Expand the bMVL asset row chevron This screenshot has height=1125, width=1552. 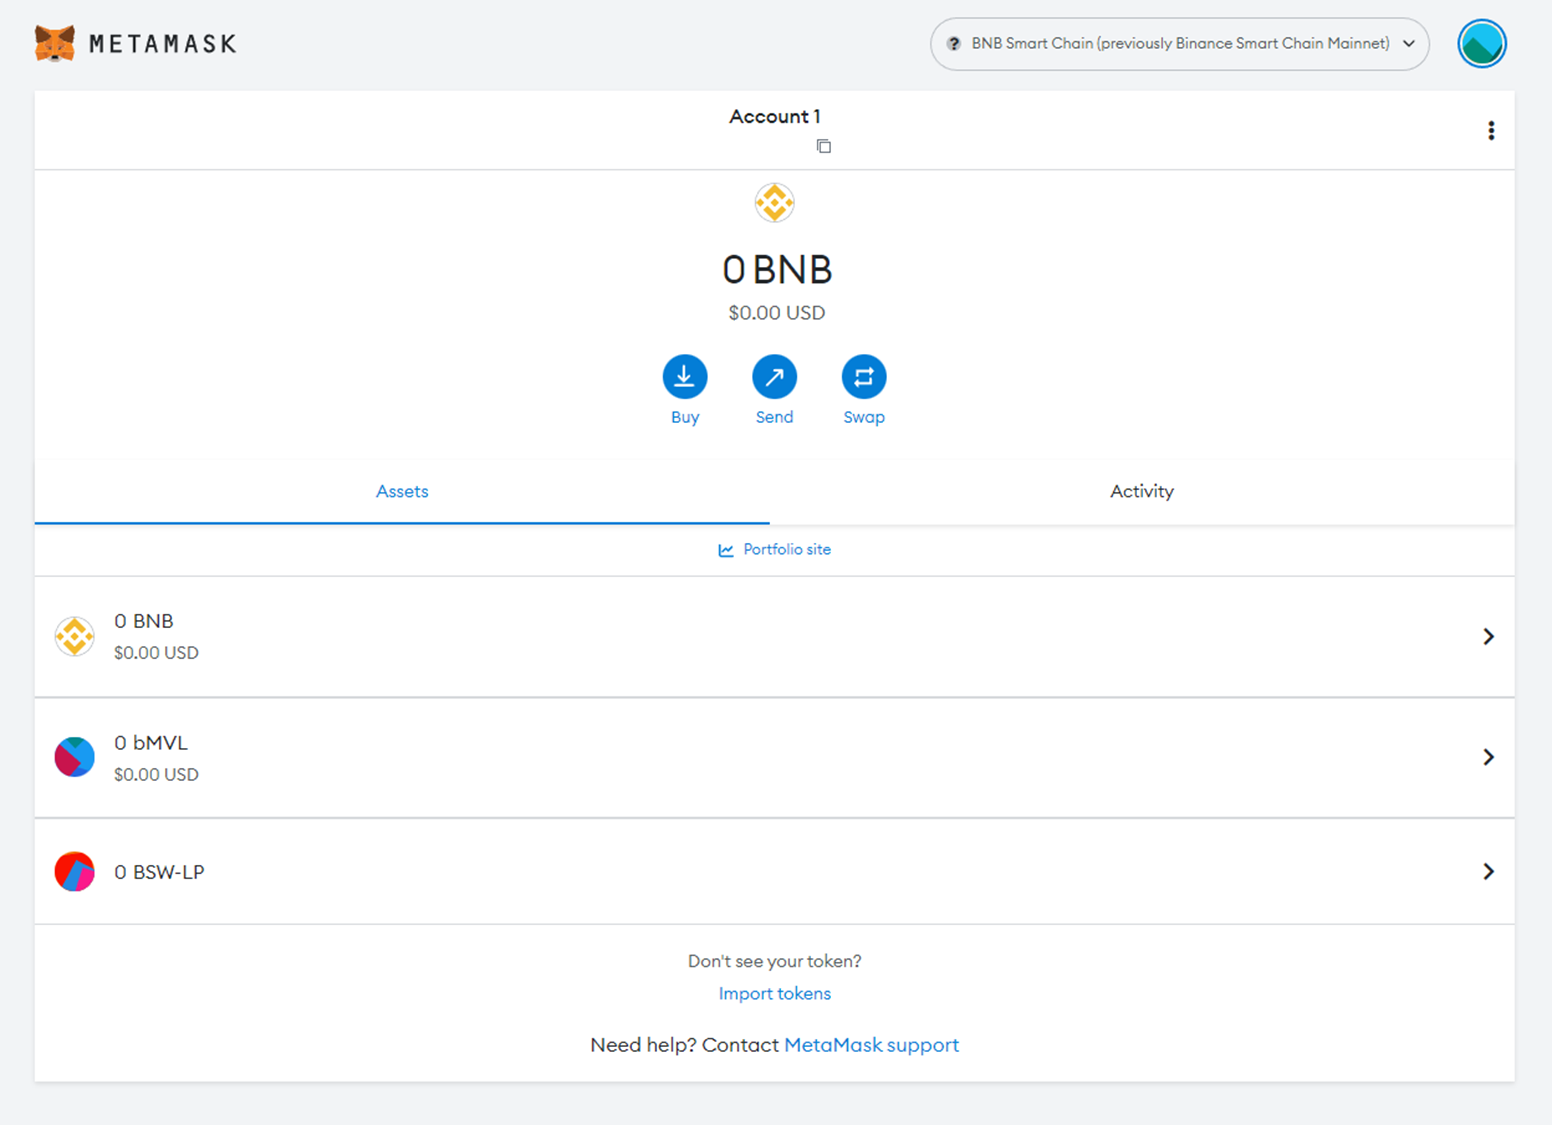click(1488, 757)
